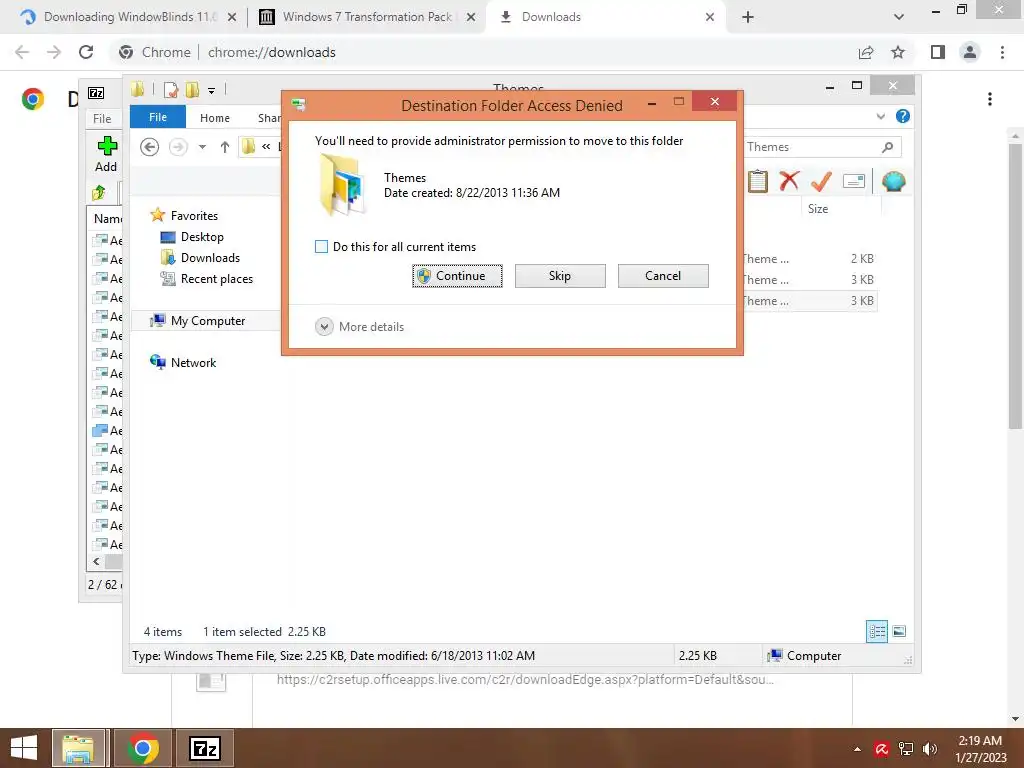This screenshot has width=1024, height=768.
Task: Click the blue shell toolbar icon
Action: 893,181
